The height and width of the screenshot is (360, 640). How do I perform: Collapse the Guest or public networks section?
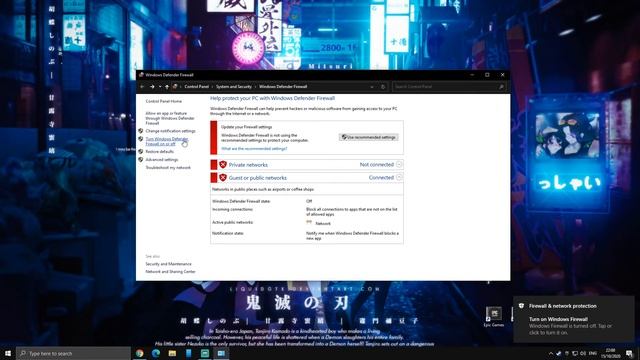pos(399,178)
